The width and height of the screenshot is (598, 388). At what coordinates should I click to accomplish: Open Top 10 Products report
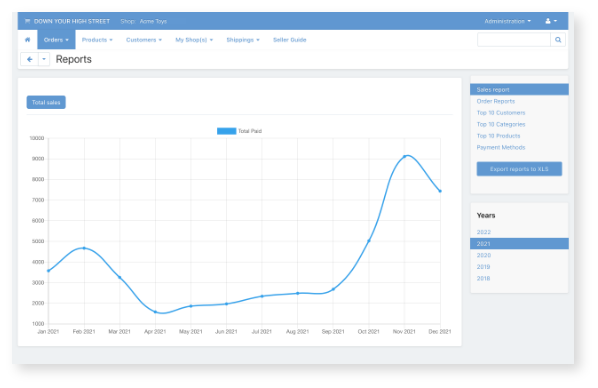pos(498,136)
